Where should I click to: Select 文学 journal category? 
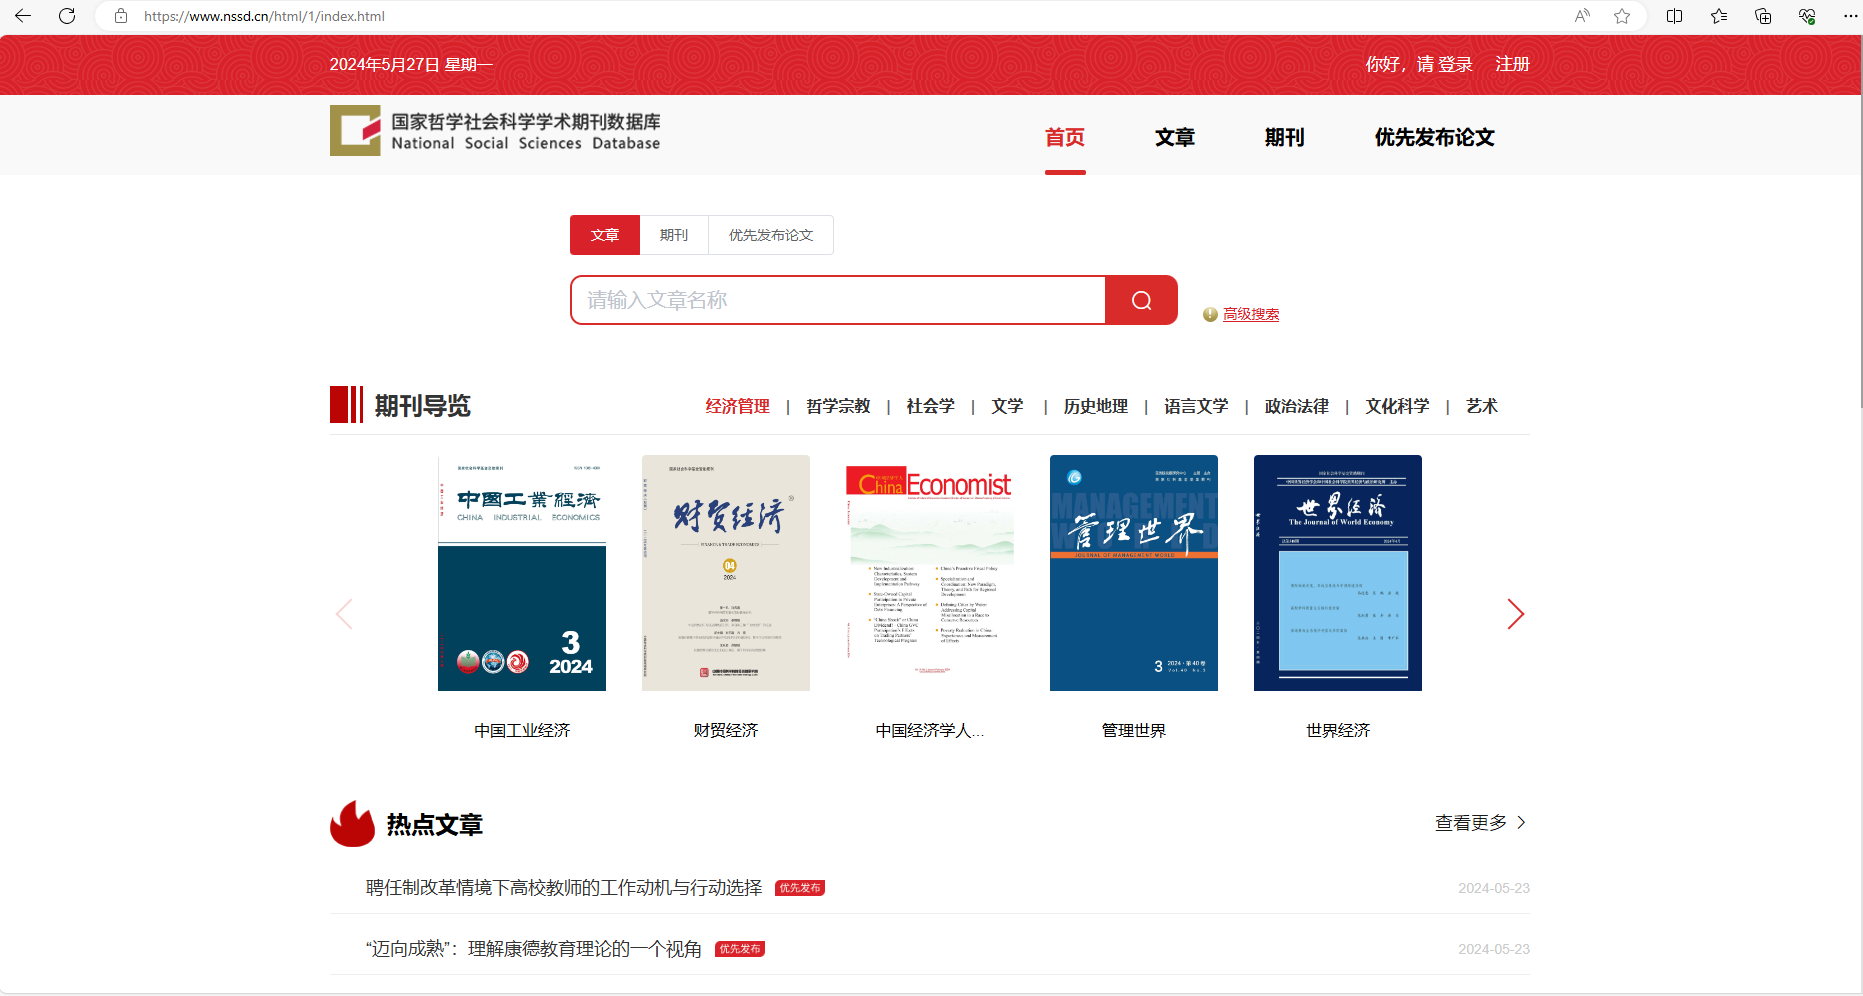pyautogui.click(x=1008, y=406)
